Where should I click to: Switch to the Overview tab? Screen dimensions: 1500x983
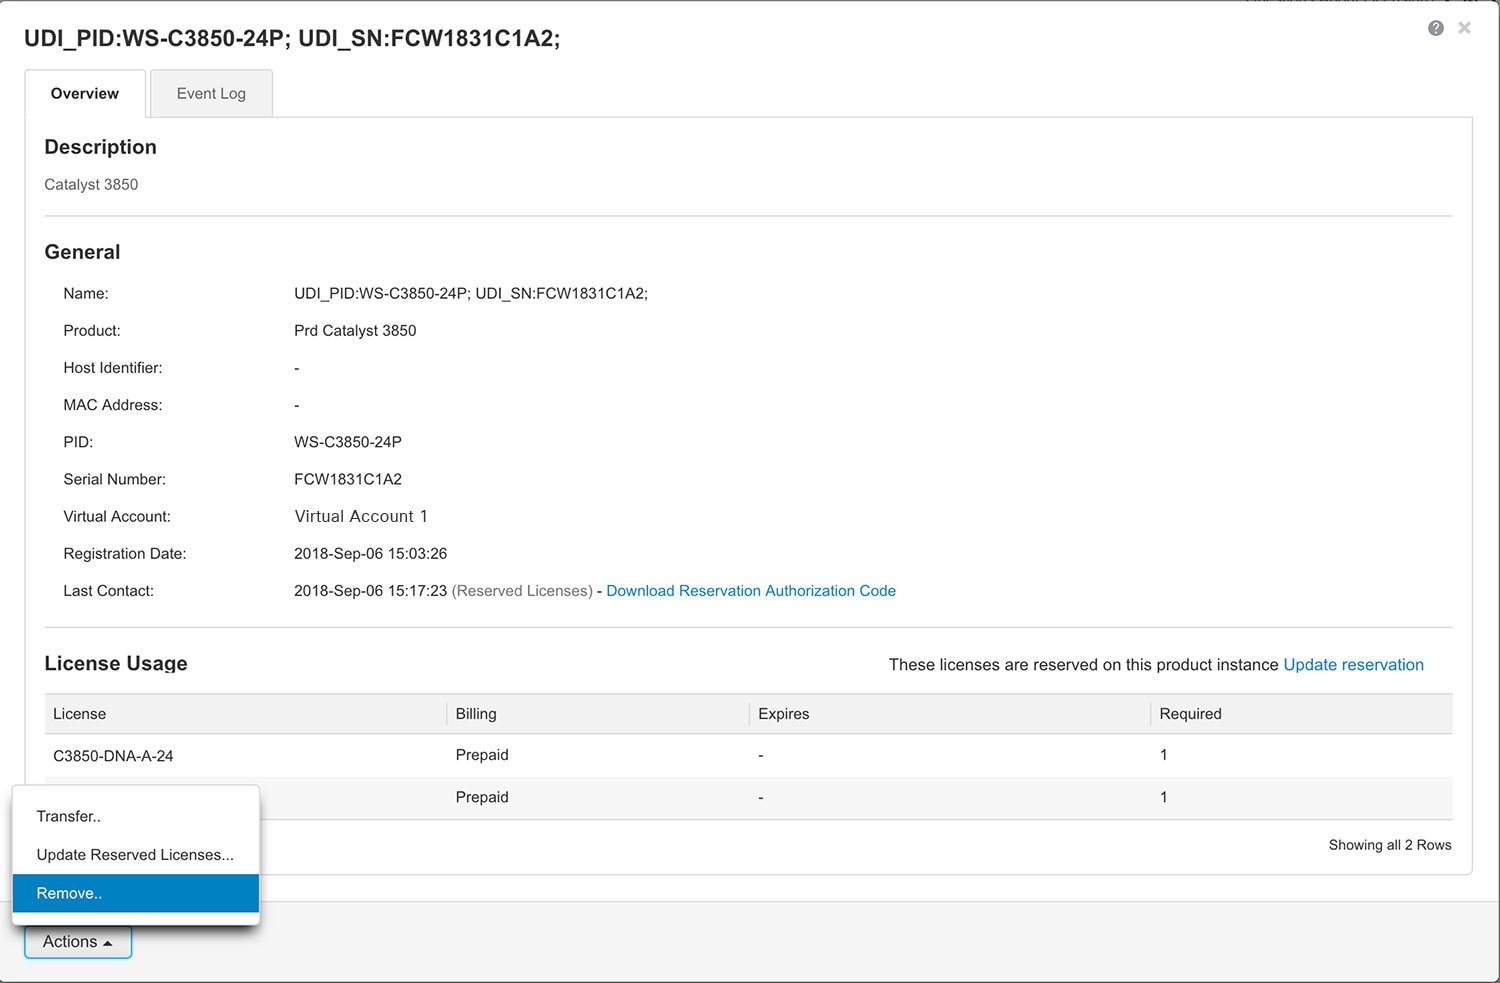[85, 93]
